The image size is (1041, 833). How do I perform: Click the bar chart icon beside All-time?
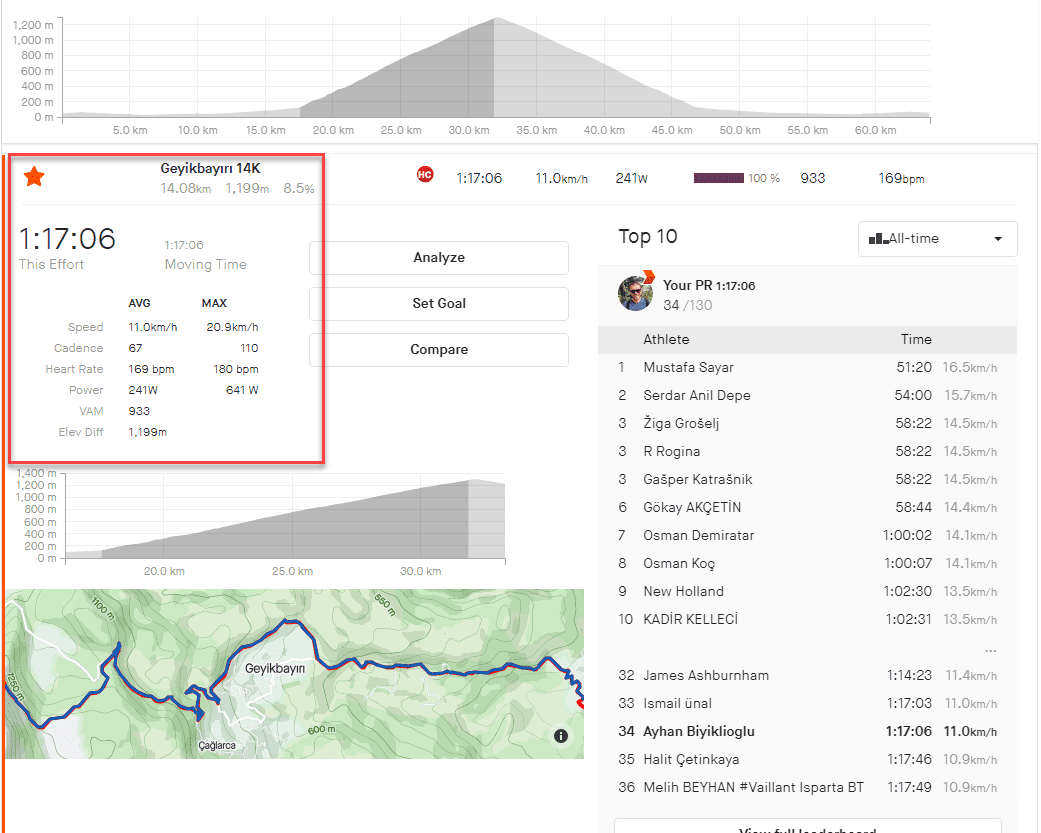(878, 239)
